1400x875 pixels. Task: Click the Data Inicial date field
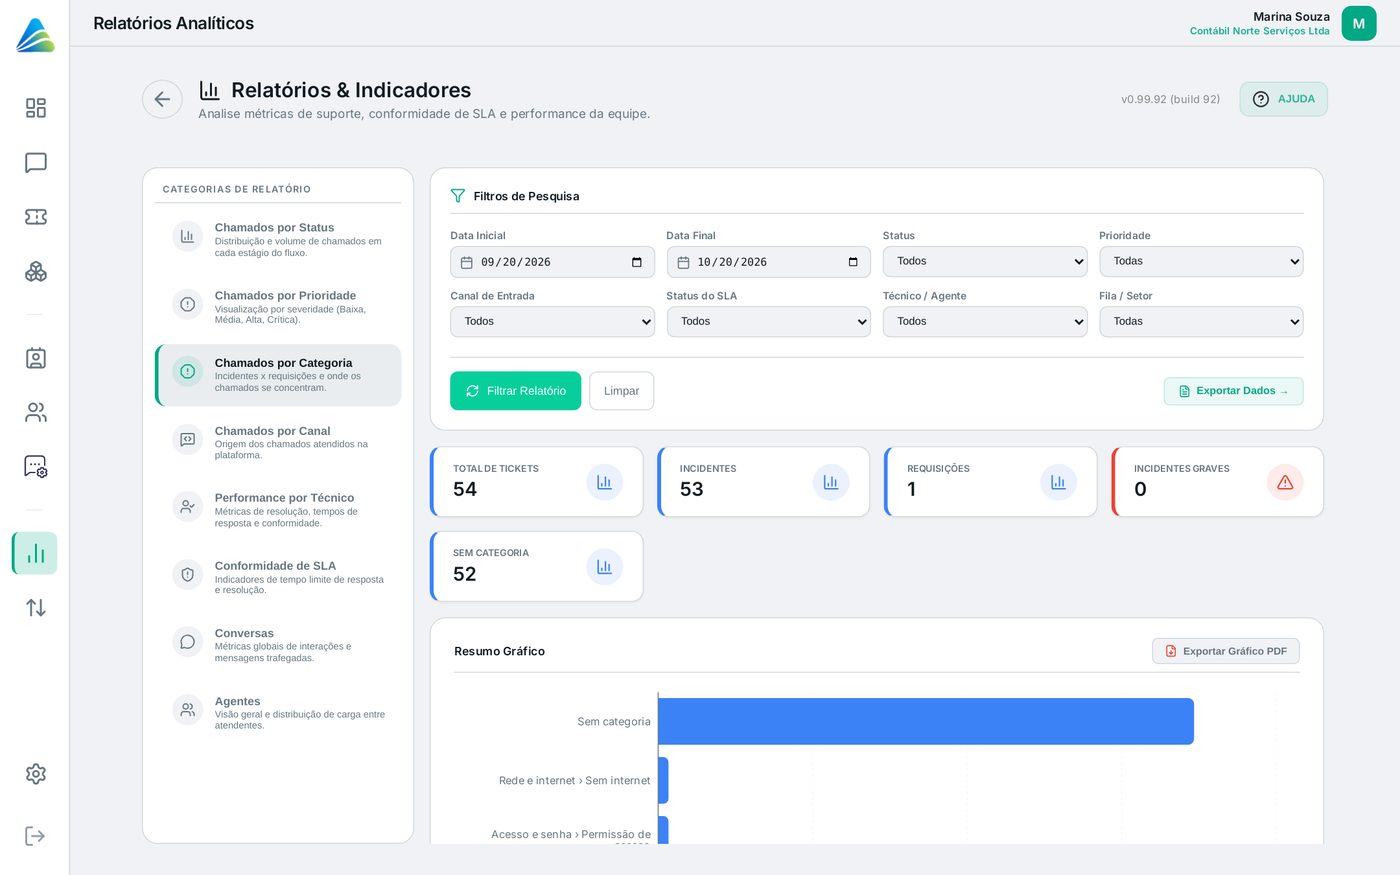tap(552, 262)
